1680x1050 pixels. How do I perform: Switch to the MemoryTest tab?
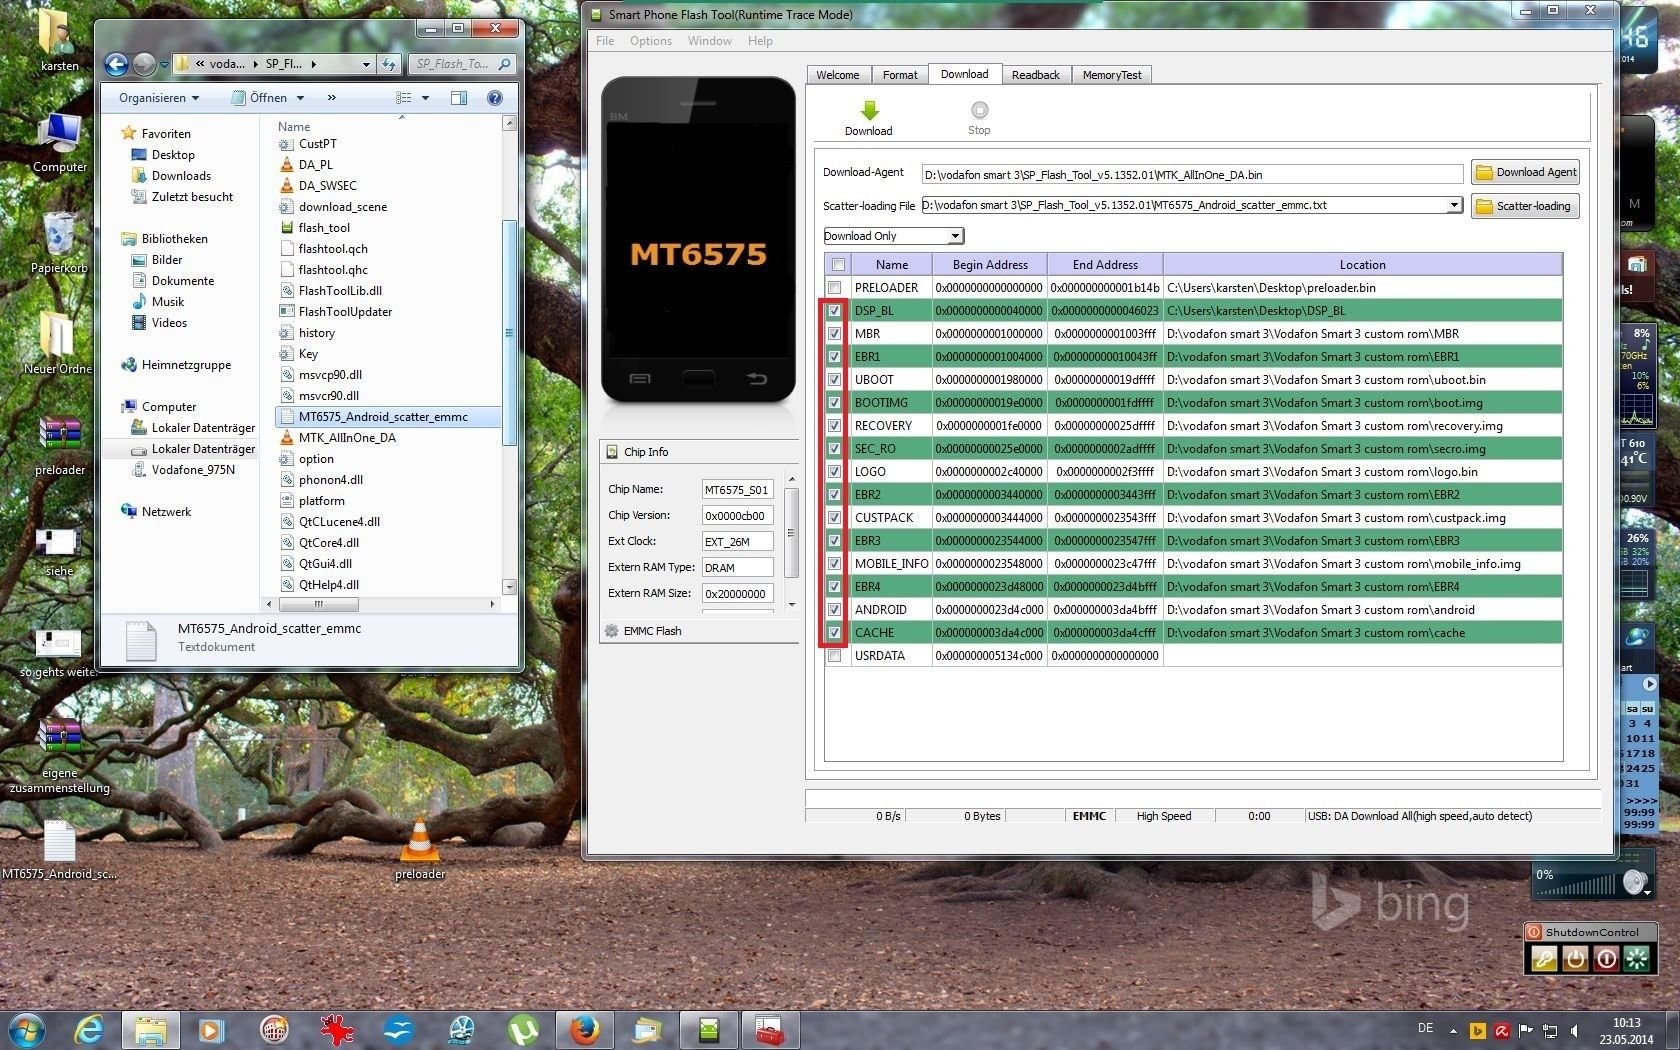1111,75
